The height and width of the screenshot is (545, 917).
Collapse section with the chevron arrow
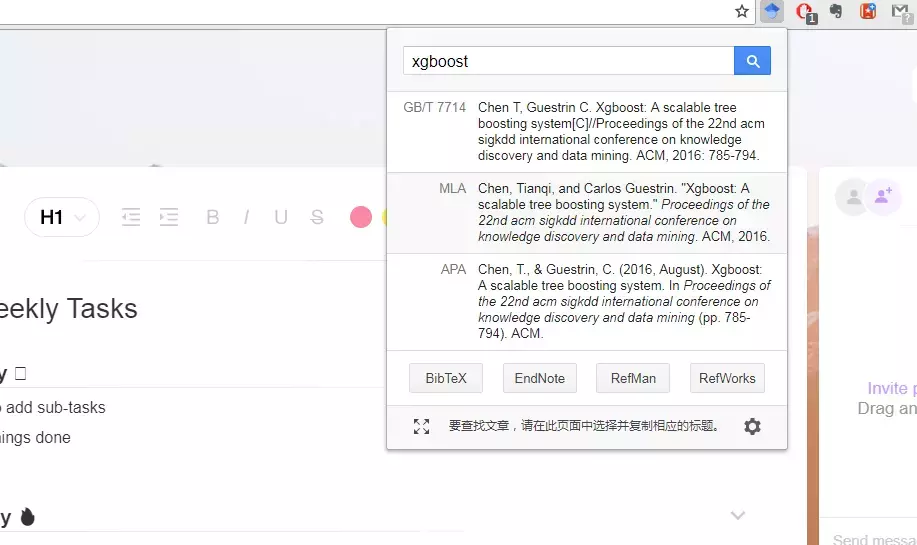click(738, 515)
